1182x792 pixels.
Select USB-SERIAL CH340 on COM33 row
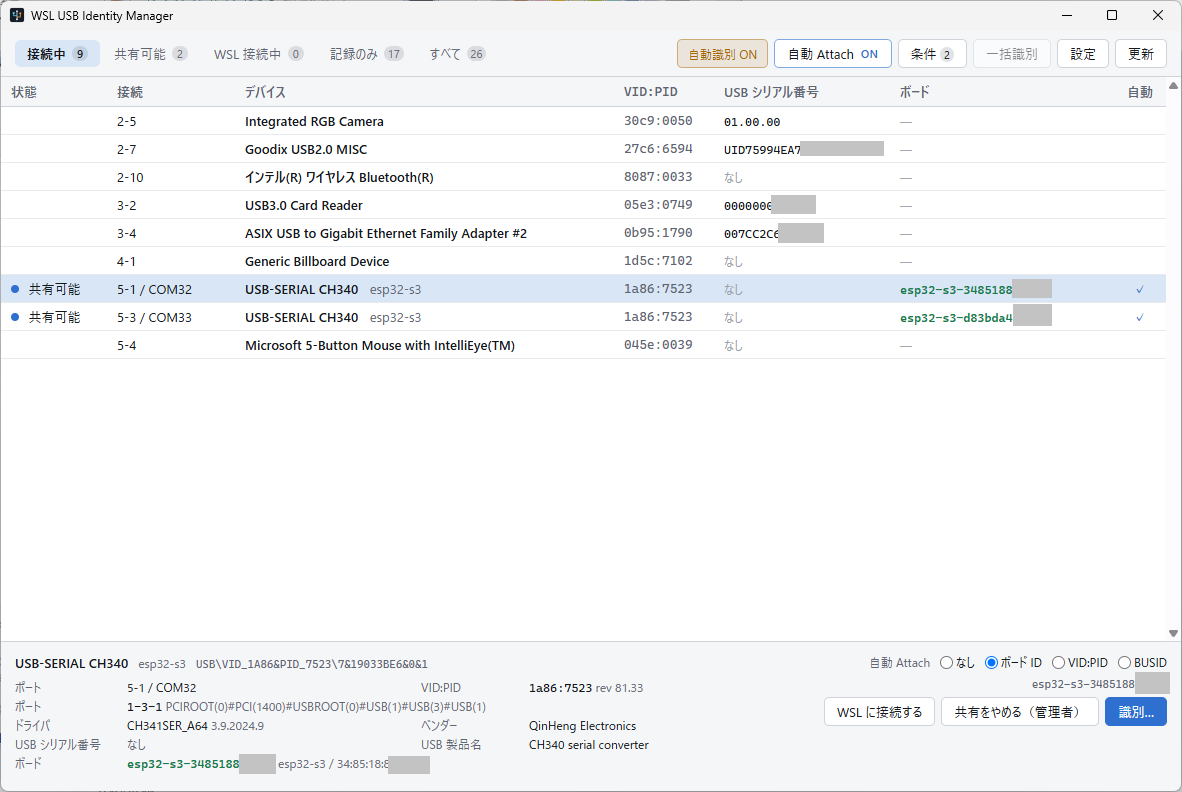point(583,317)
